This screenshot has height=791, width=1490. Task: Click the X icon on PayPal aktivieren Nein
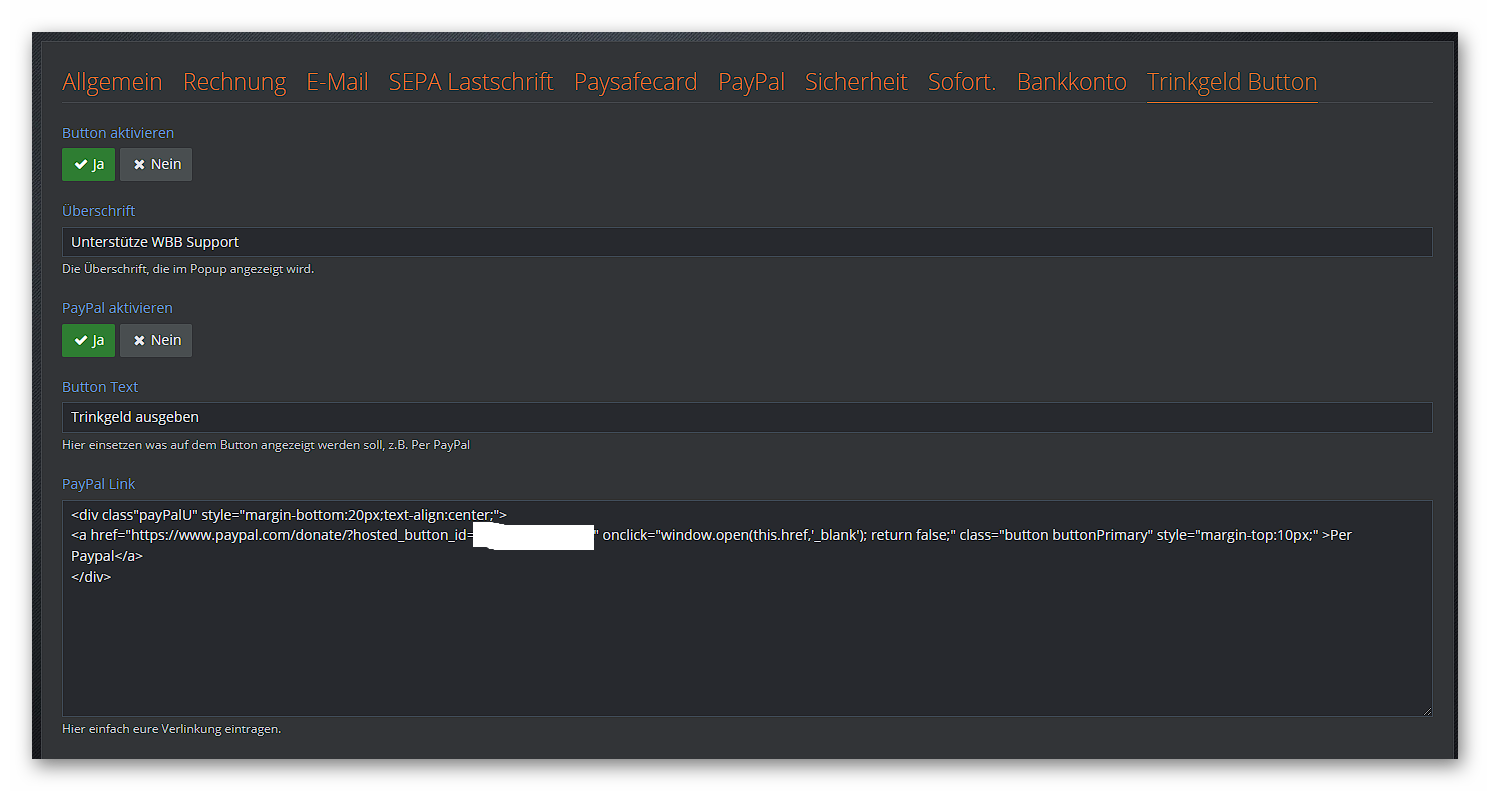(139, 340)
